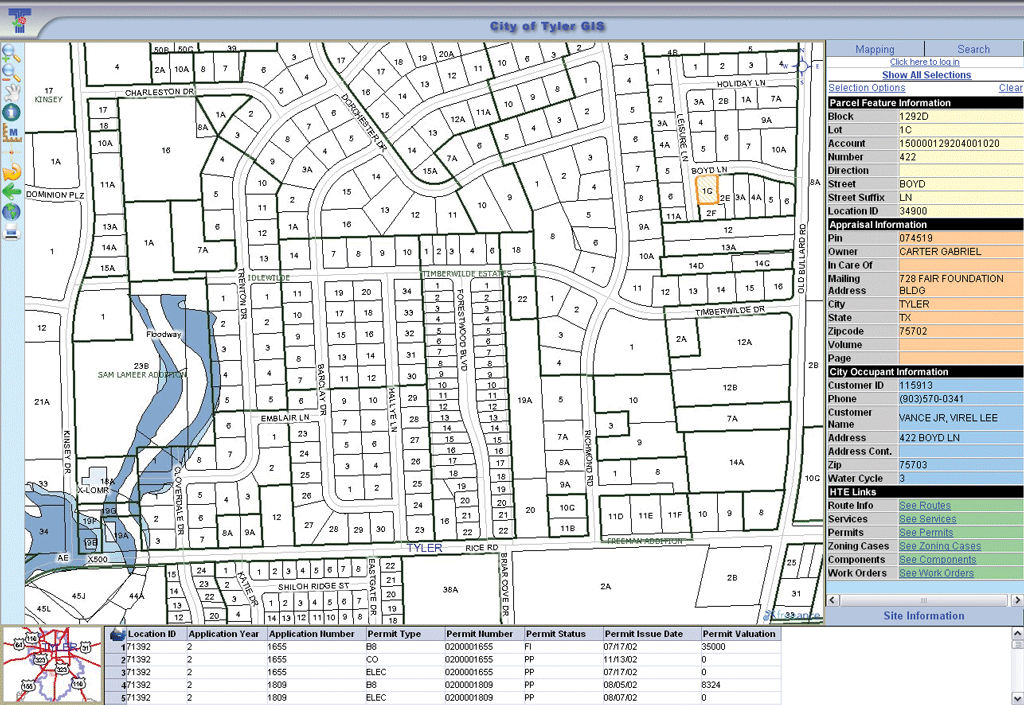Viewport: 1024px width, 705px height.
Task: Click Floodway parcel 23B on map
Action: click(141, 366)
